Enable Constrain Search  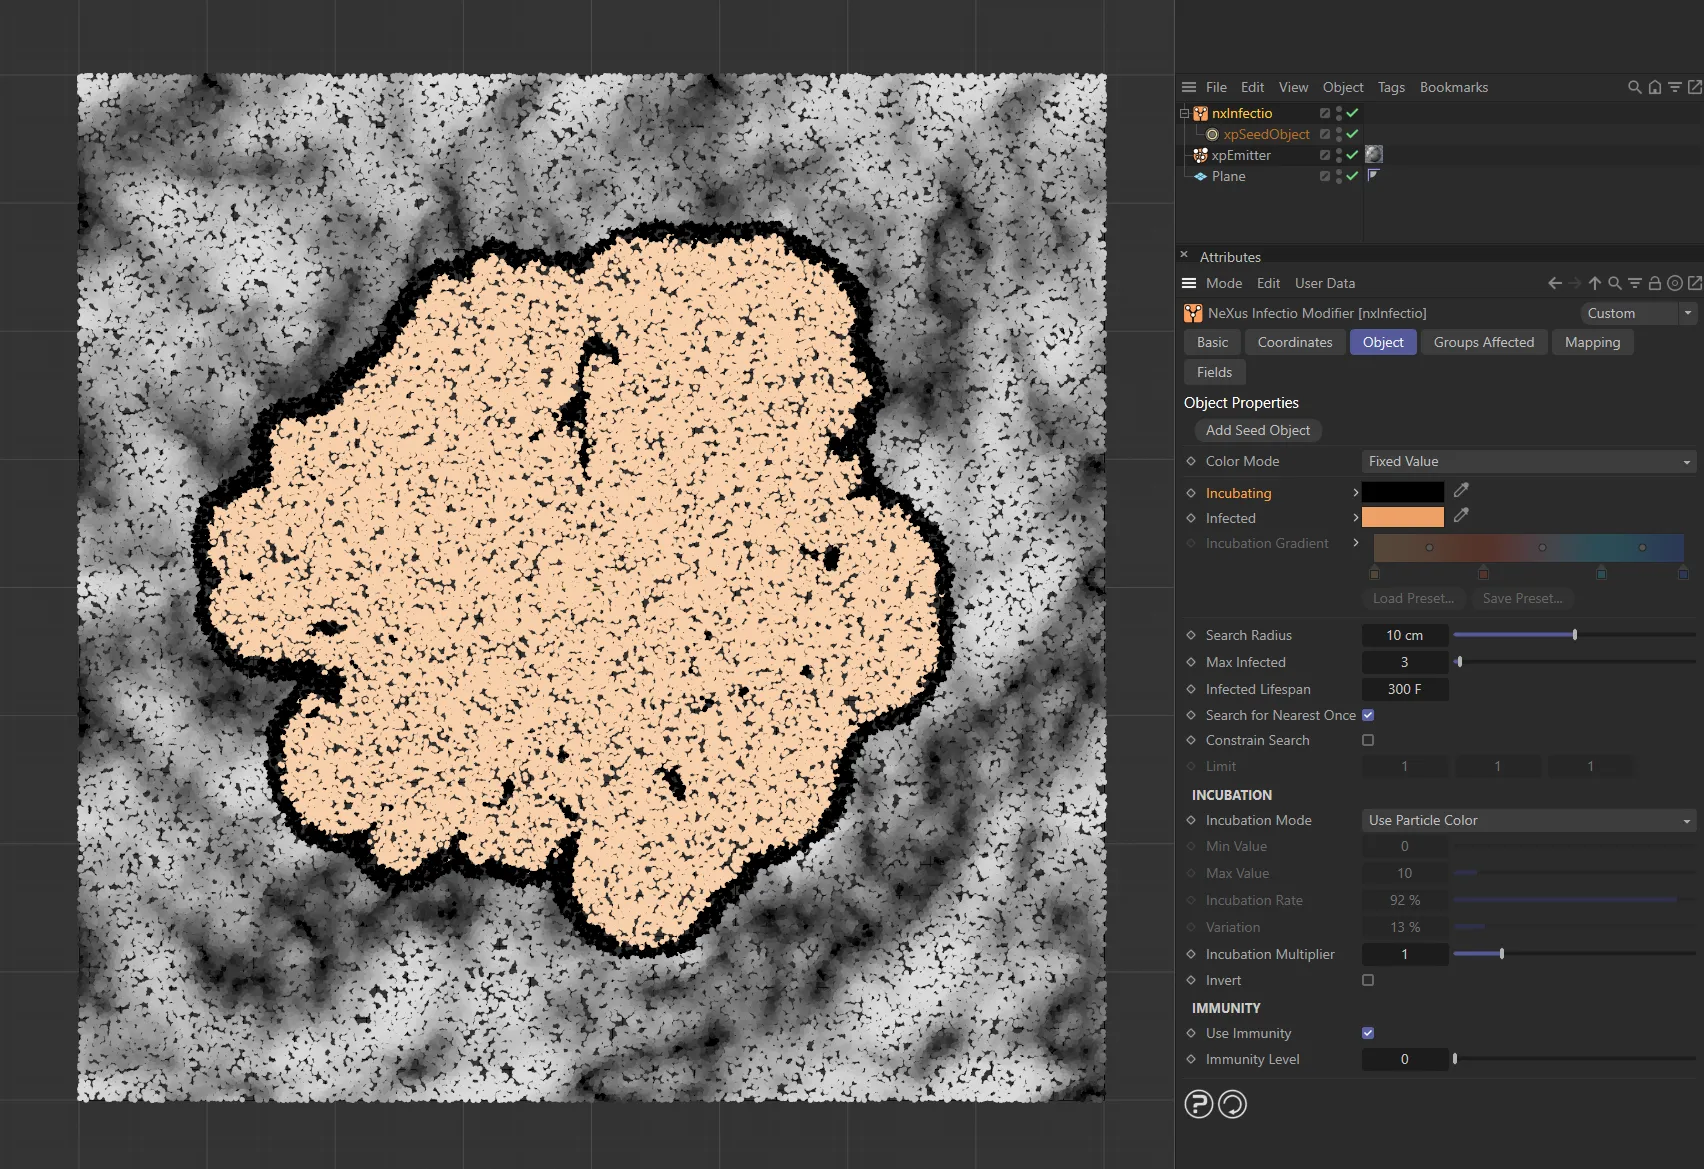click(x=1367, y=740)
